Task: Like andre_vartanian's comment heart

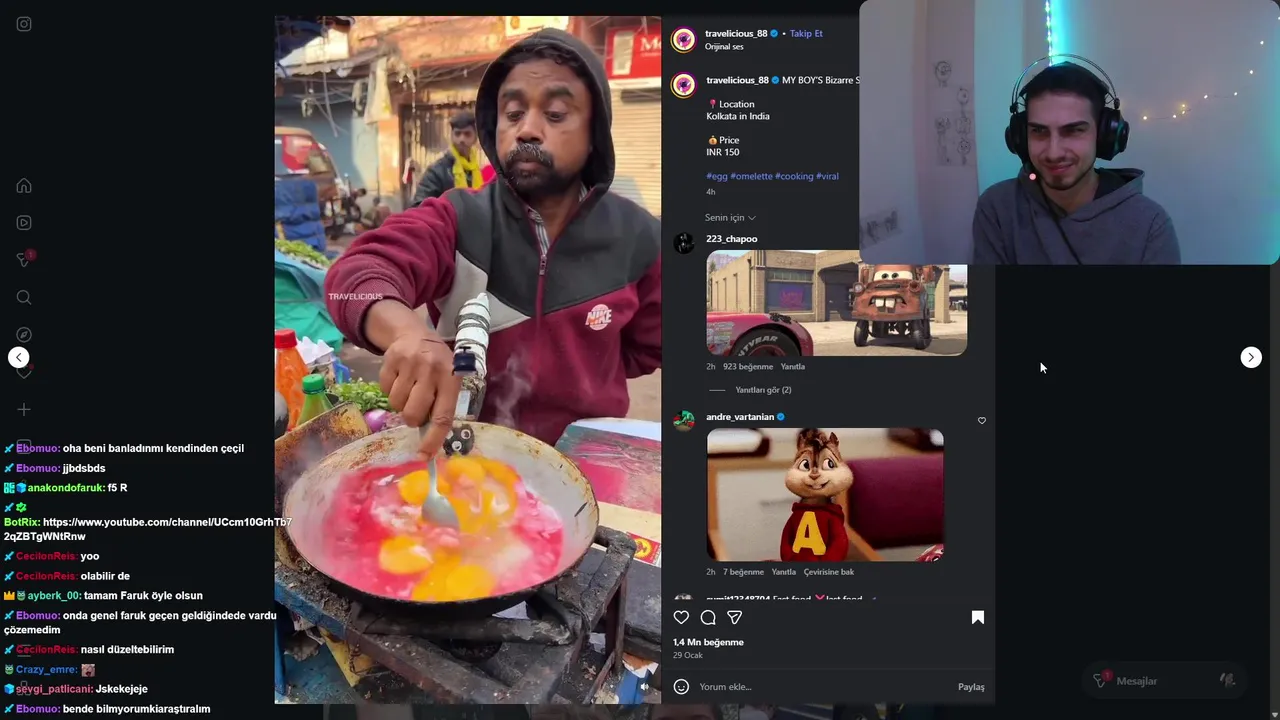Action: (981, 421)
